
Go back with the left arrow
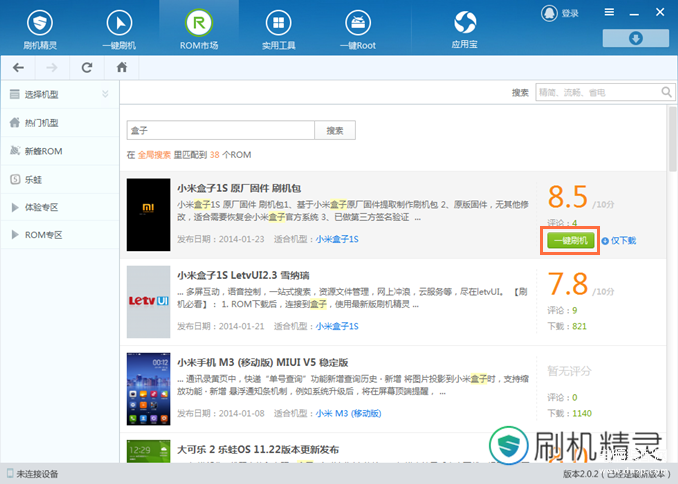pos(18,67)
